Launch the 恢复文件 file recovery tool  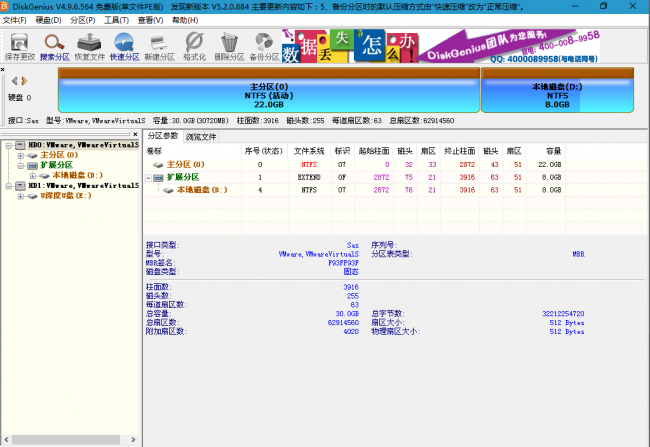click(90, 47)
